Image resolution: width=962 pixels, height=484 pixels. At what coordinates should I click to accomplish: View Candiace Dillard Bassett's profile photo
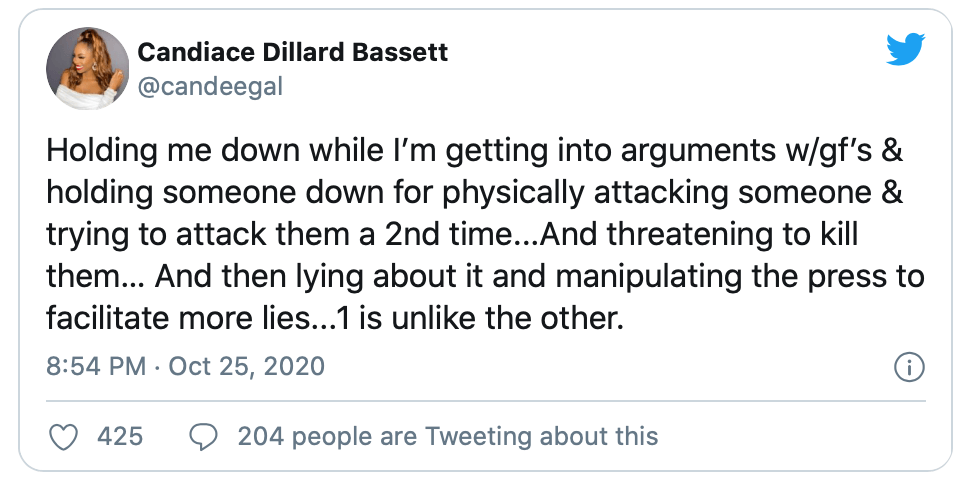coord(88,68)
